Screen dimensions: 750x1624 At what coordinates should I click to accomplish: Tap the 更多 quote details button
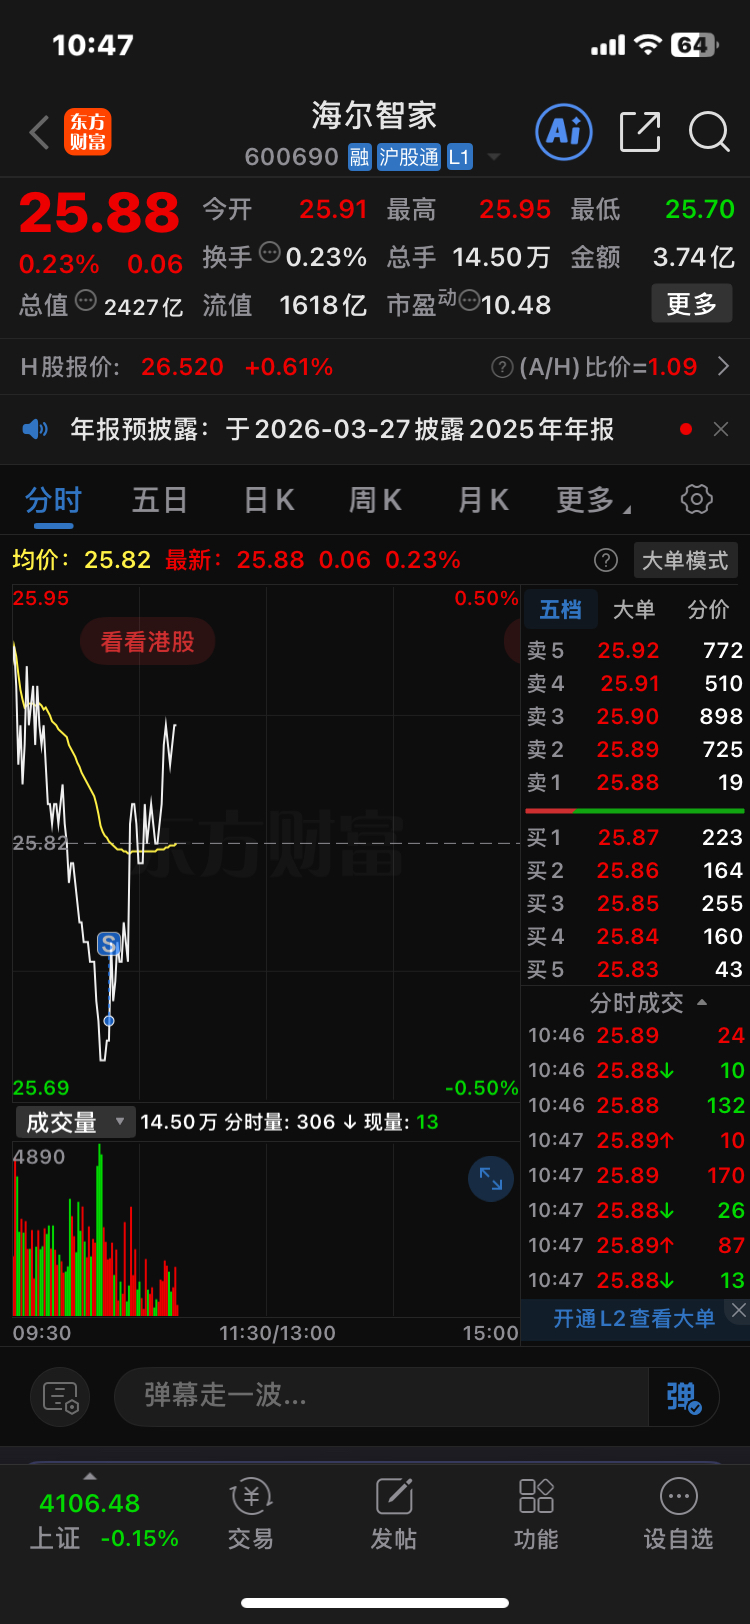(x=692, y=304)
